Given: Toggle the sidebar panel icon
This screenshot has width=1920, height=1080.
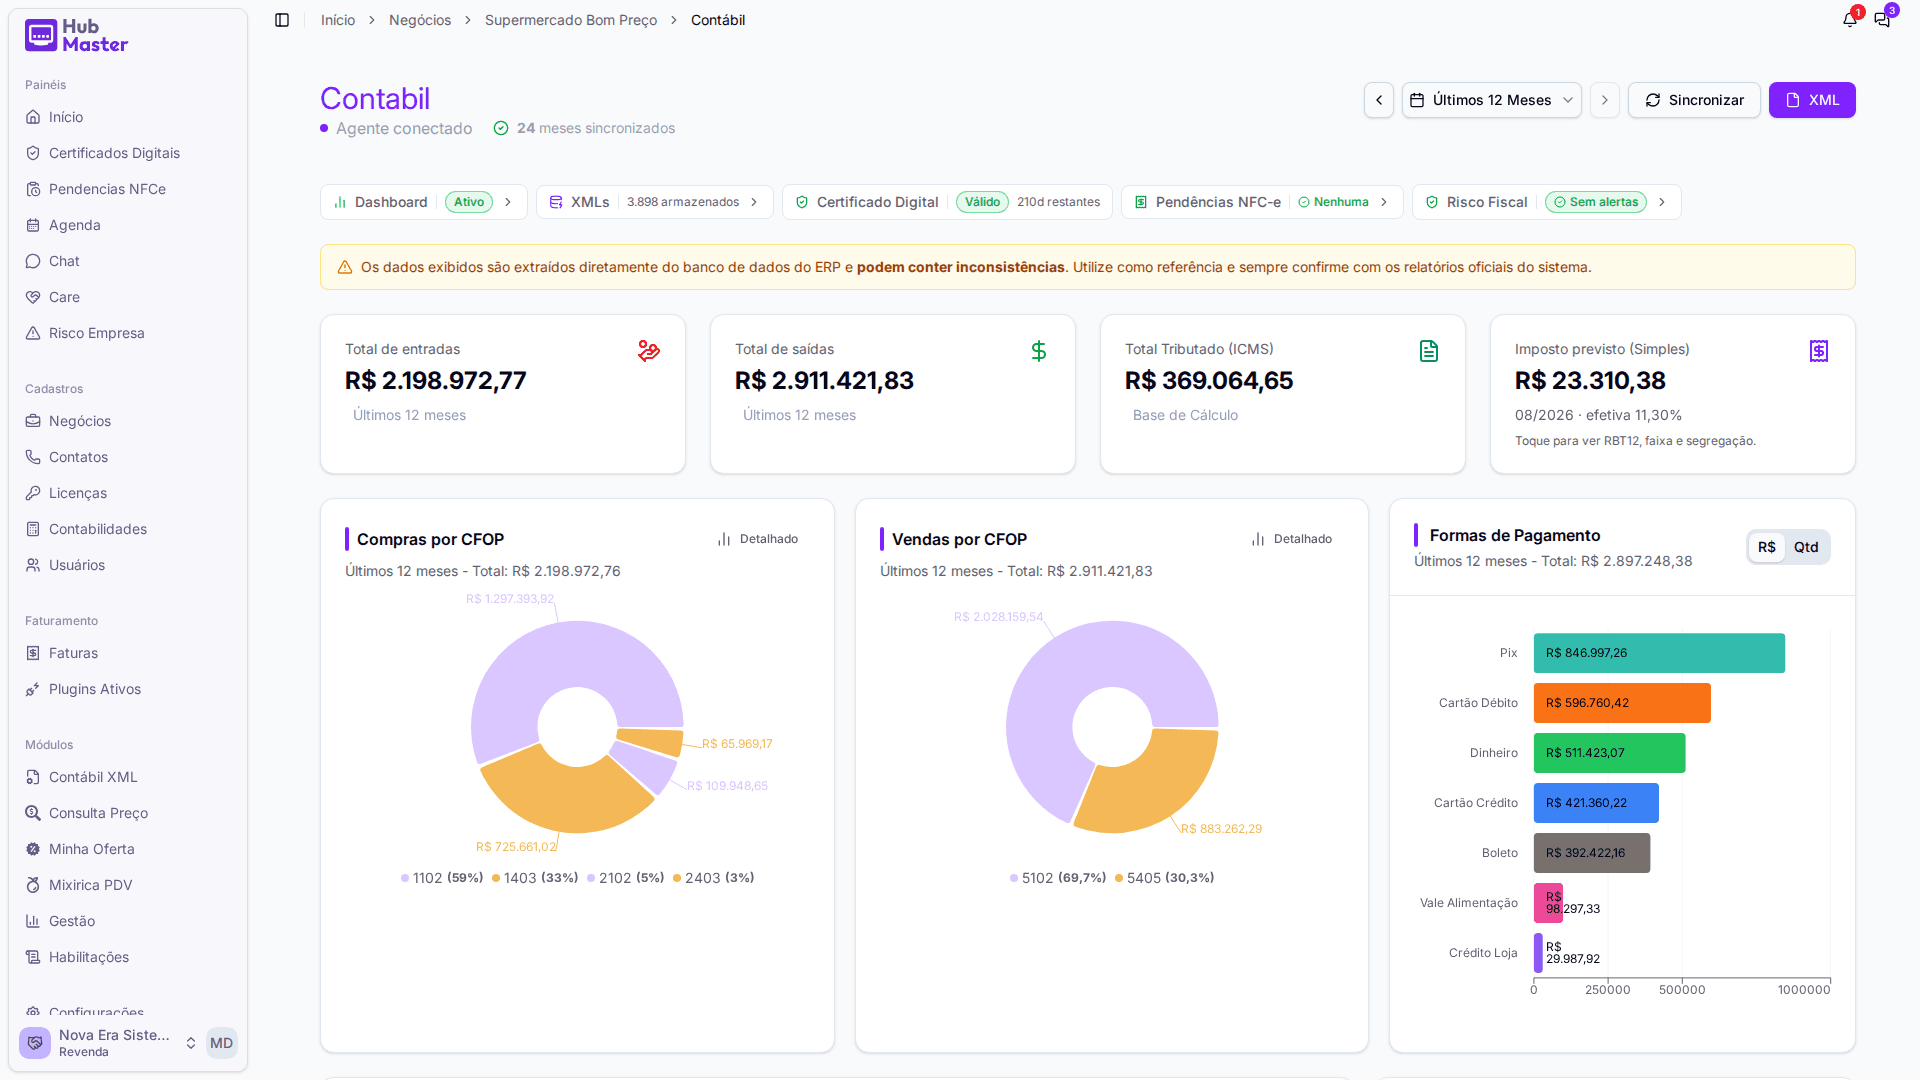Looking at the screenshot, I should pyautogui.click(x=282, y=20).
